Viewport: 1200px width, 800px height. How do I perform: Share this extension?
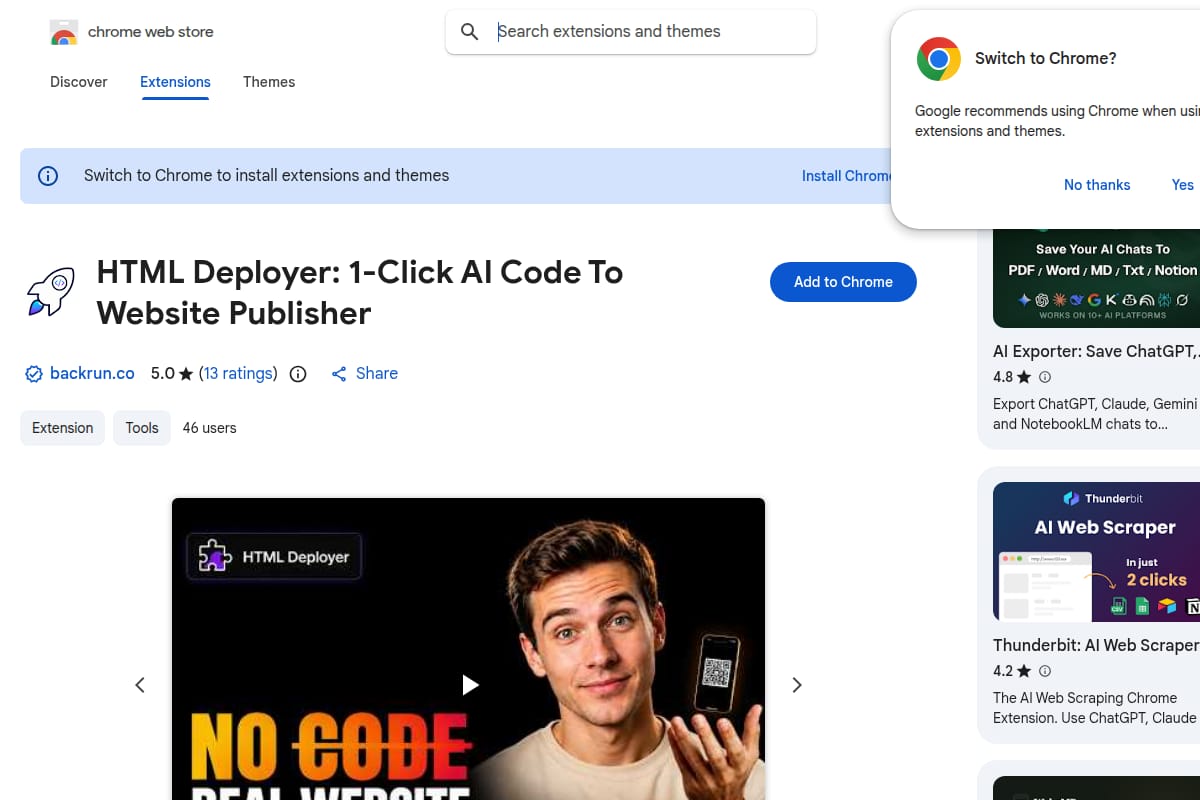coord(364,373)
